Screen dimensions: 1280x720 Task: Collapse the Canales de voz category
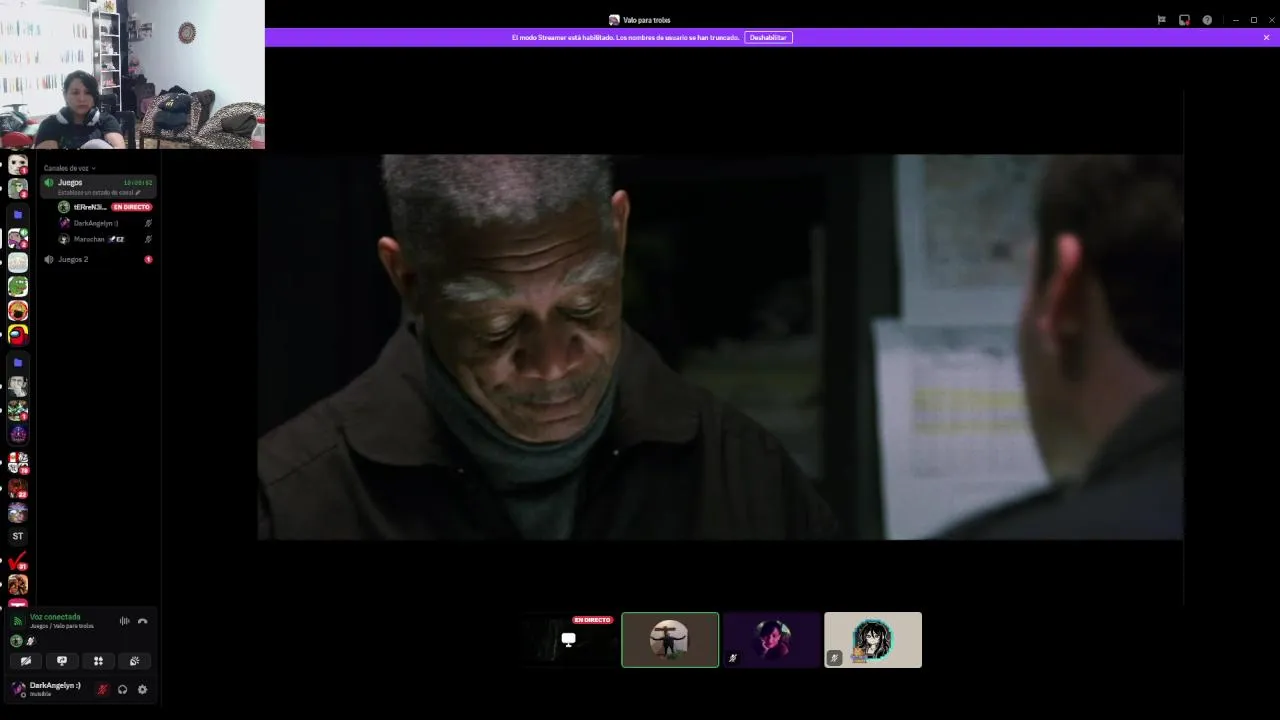[69, 168]
